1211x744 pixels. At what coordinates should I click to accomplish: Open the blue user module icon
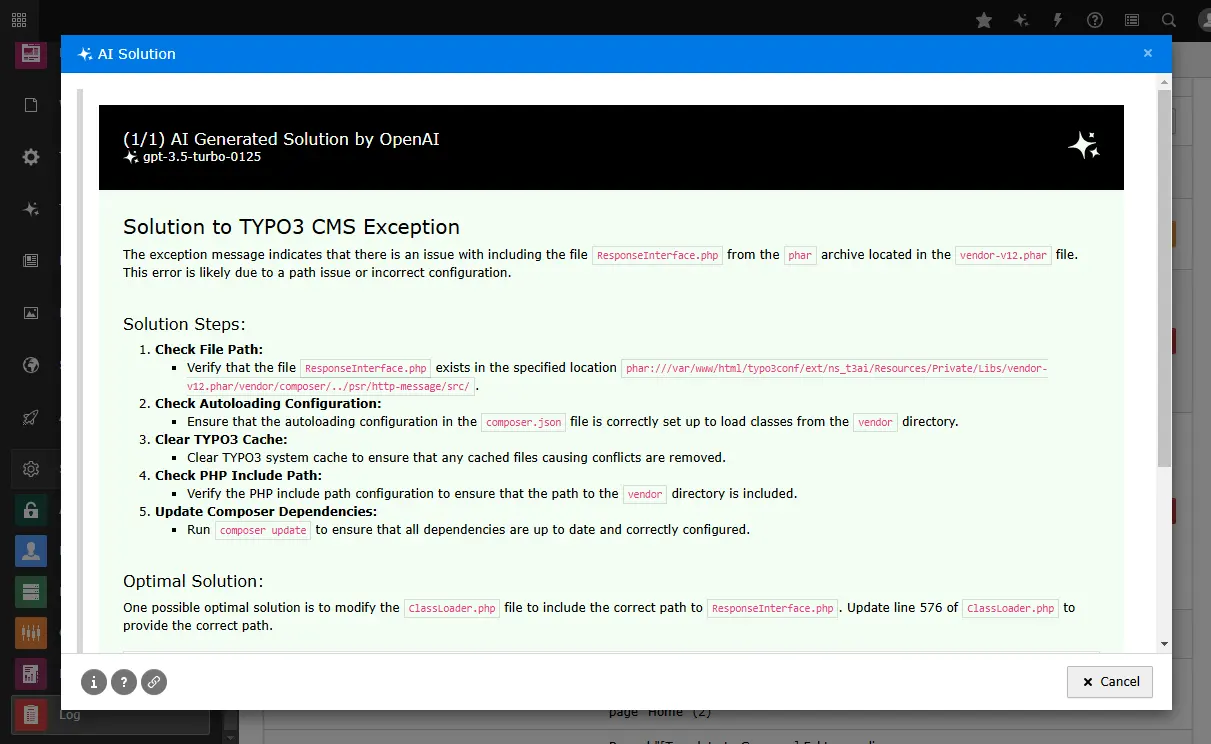pyautogui.click(x=31, y=551)
